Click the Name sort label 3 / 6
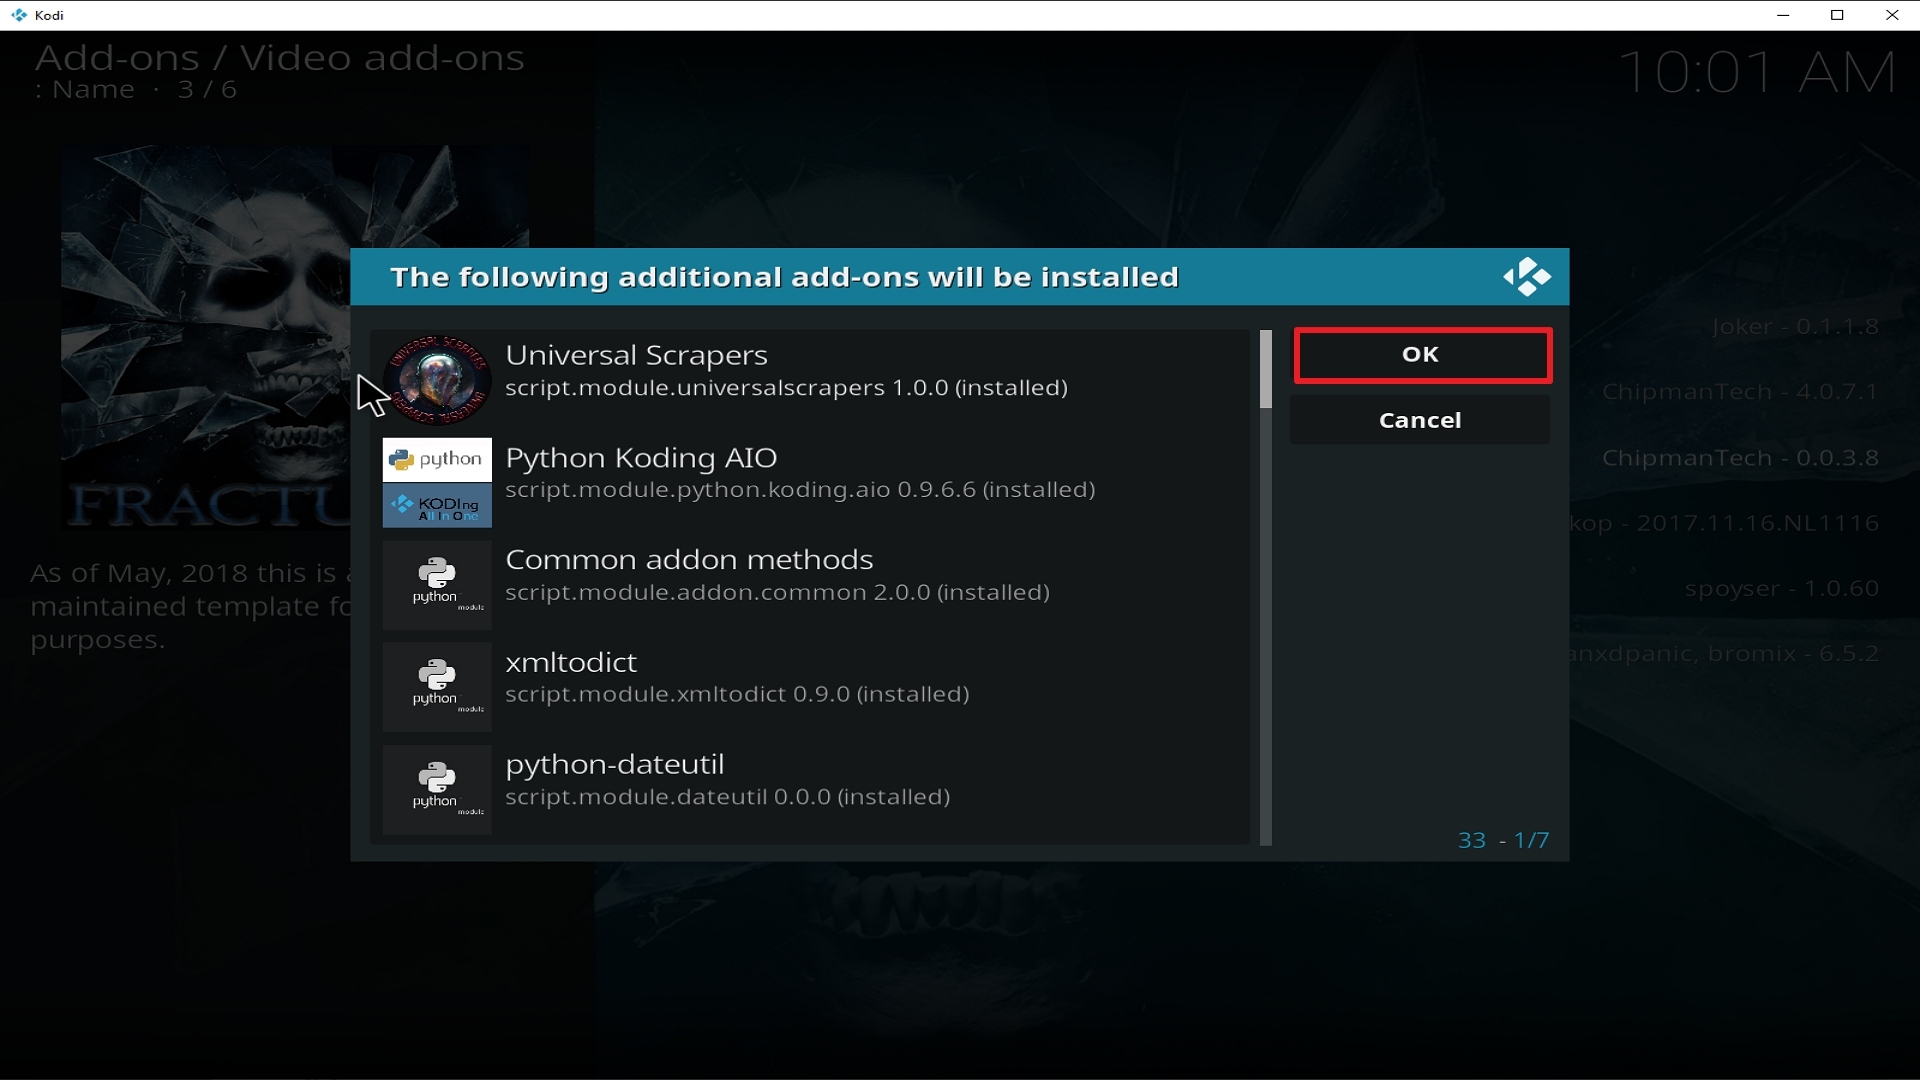Viewport: 1920px width, 1080px height. [x=136, y=90]
